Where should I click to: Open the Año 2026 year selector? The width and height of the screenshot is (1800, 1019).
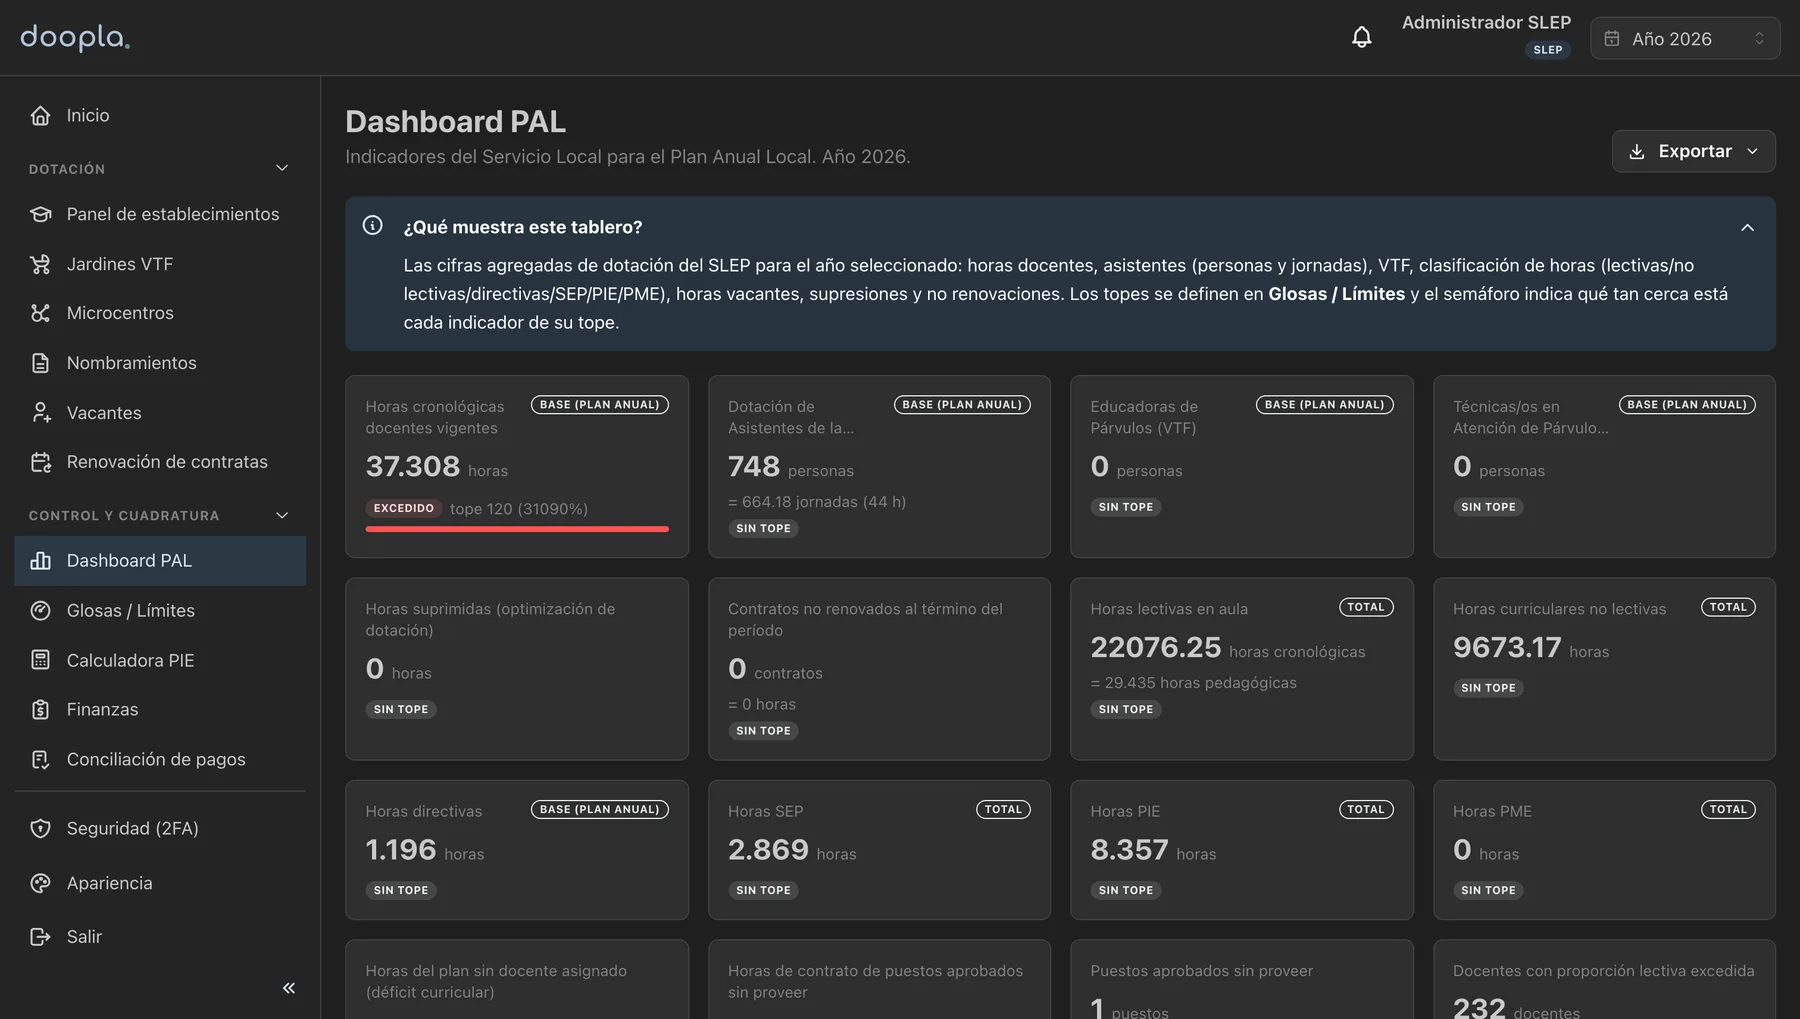[x=1685, y=38]
